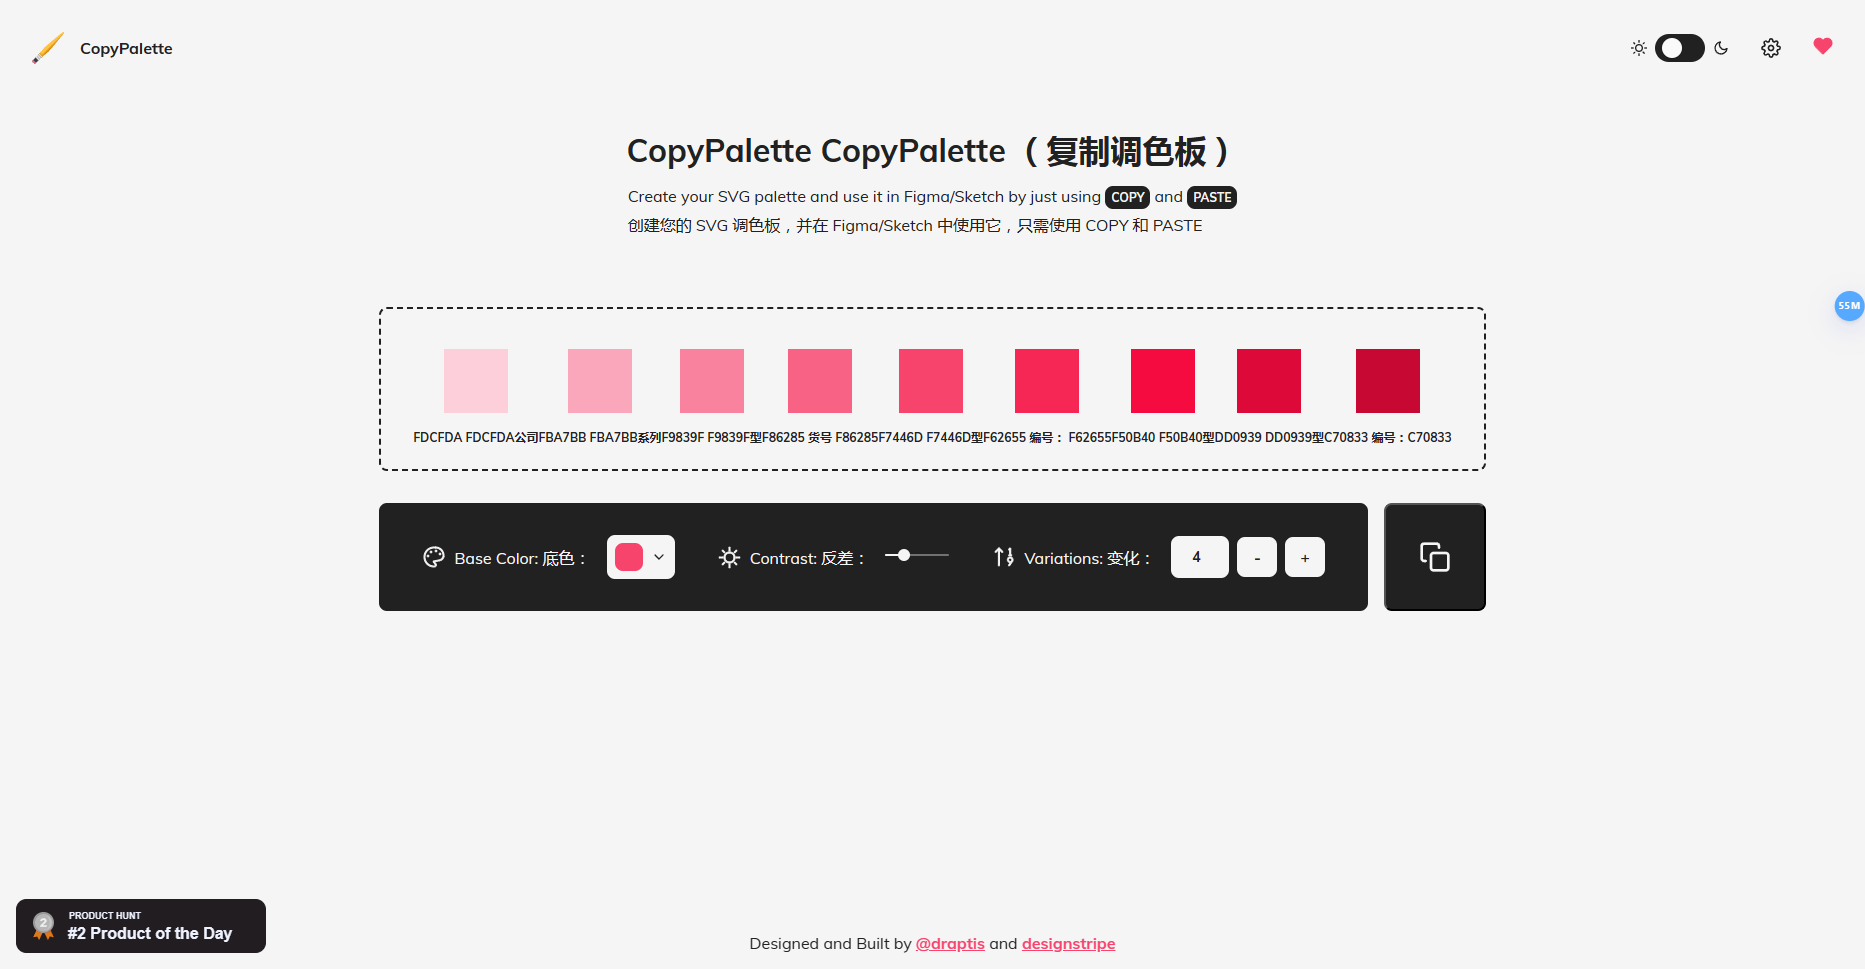Toggle the dark mode switch
1865x969 pixels.
tap(1679, 48)
